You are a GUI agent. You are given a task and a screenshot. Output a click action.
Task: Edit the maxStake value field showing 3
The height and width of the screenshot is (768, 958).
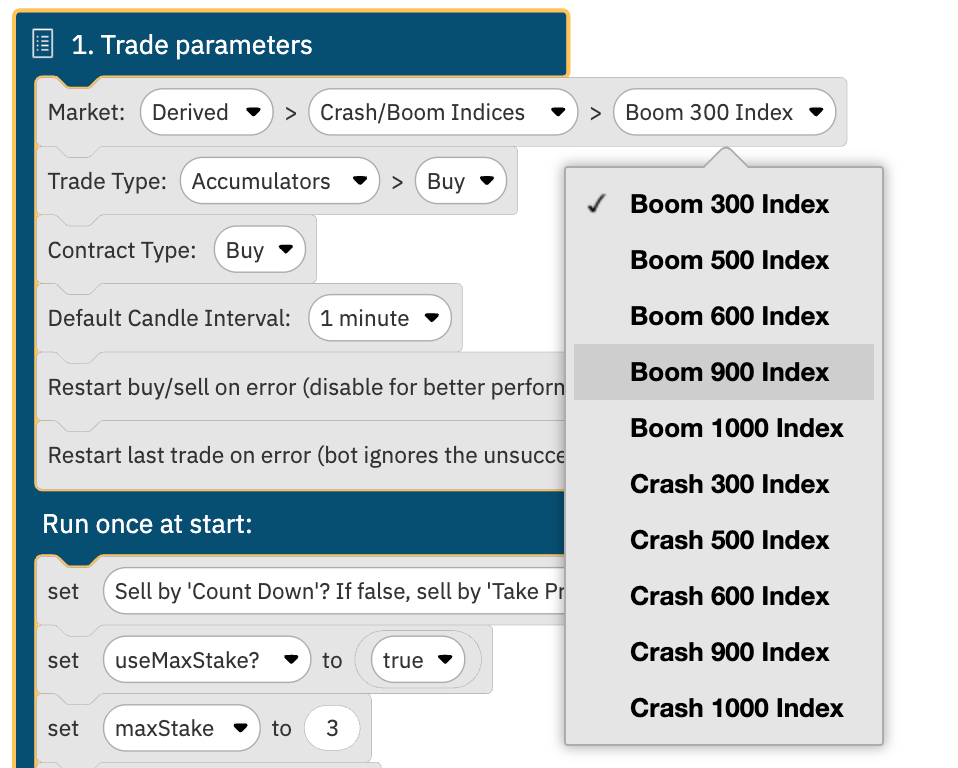[x=332, y=728]
